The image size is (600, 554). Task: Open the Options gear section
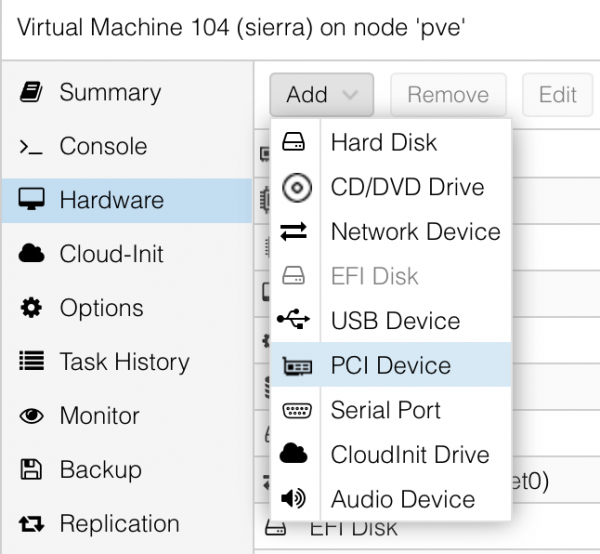pyautogui.click(x=101, y=308)
